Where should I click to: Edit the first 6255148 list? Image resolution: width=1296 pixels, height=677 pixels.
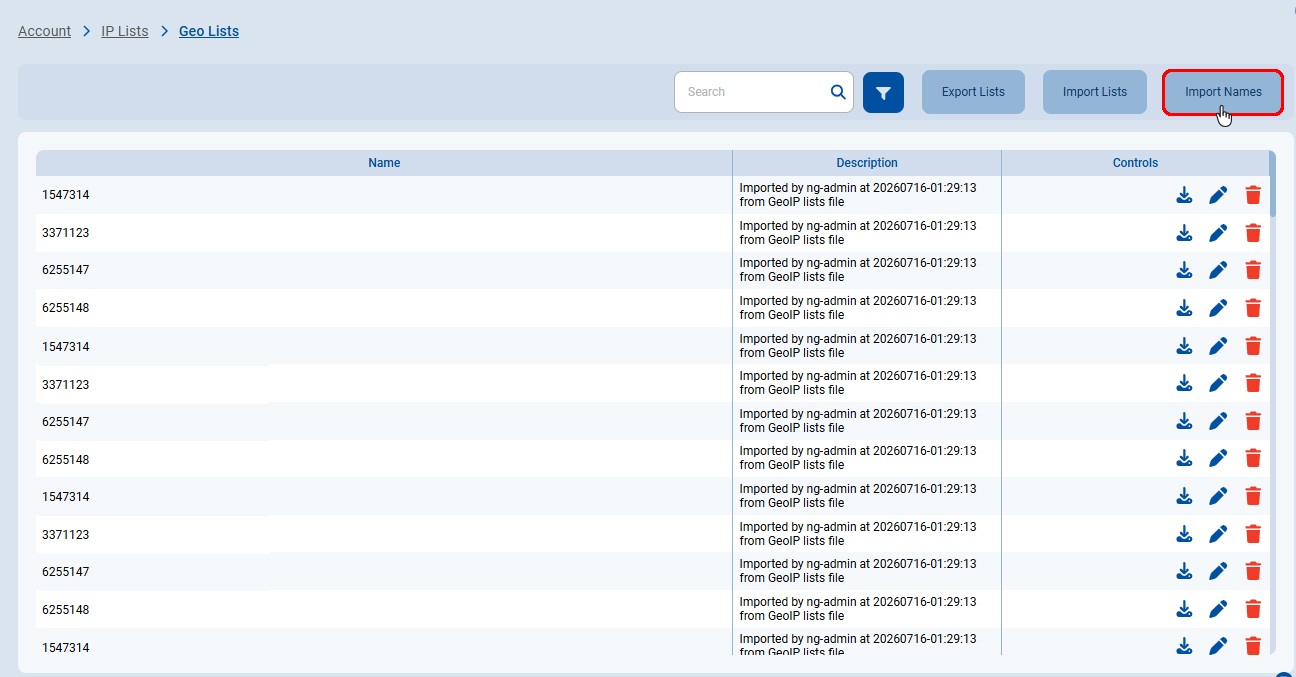(x=1218, y=308)
